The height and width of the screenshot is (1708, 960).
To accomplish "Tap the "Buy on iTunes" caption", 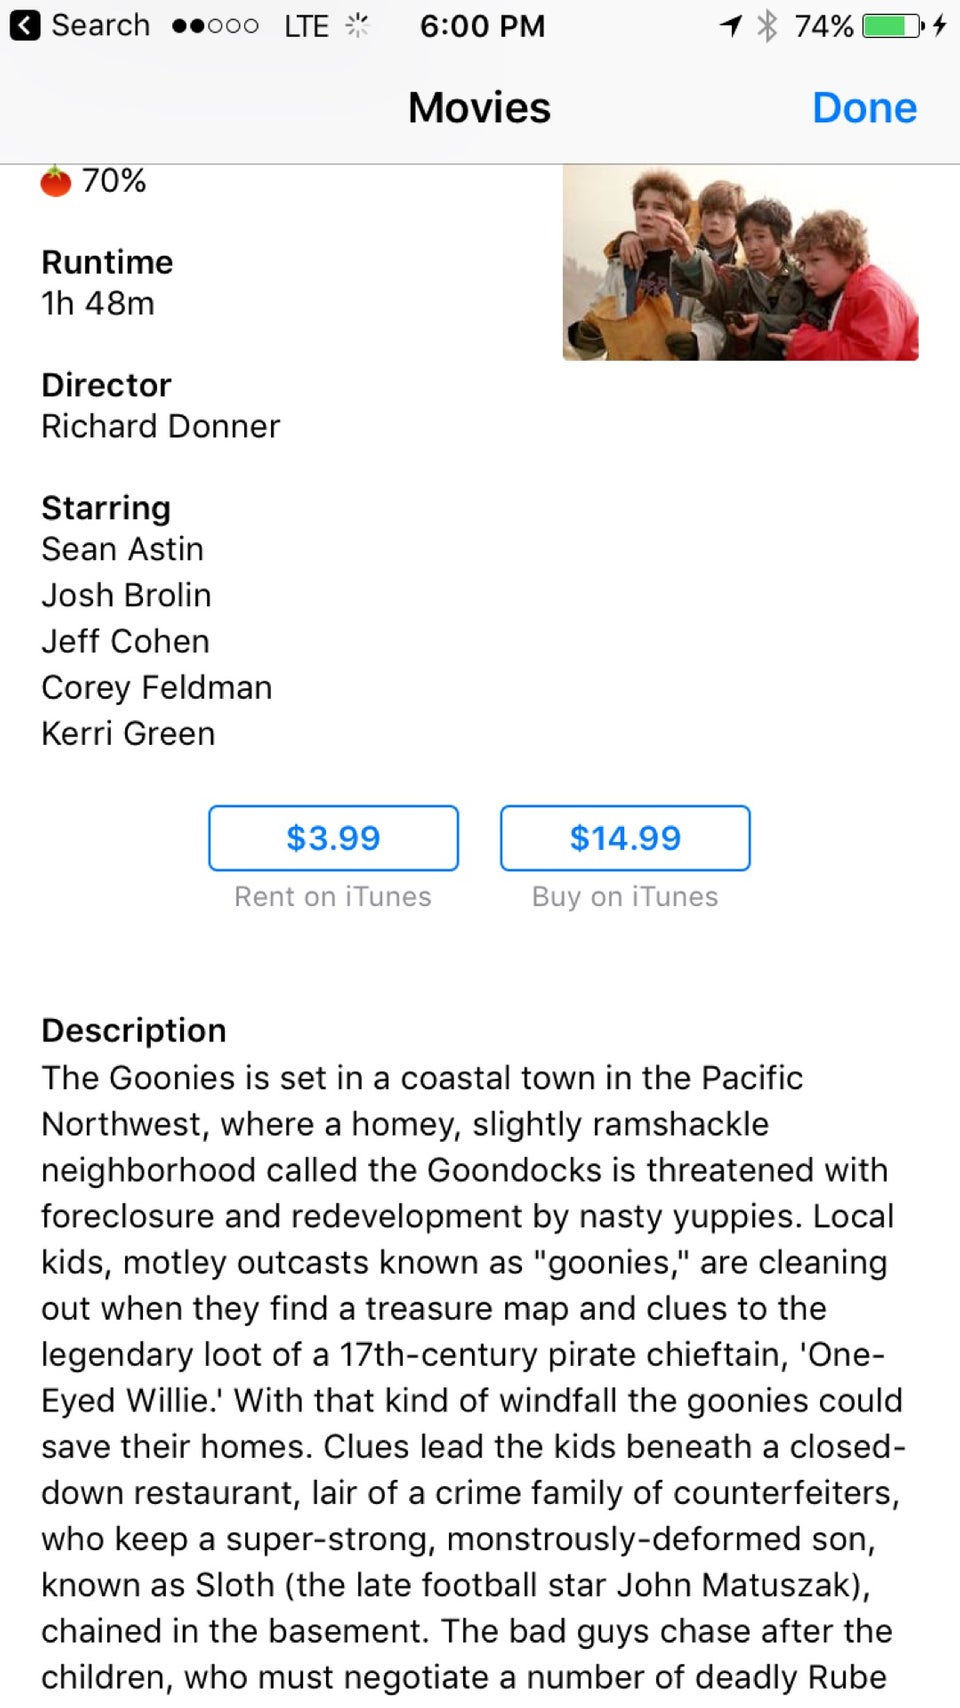I will click(625, 897).
